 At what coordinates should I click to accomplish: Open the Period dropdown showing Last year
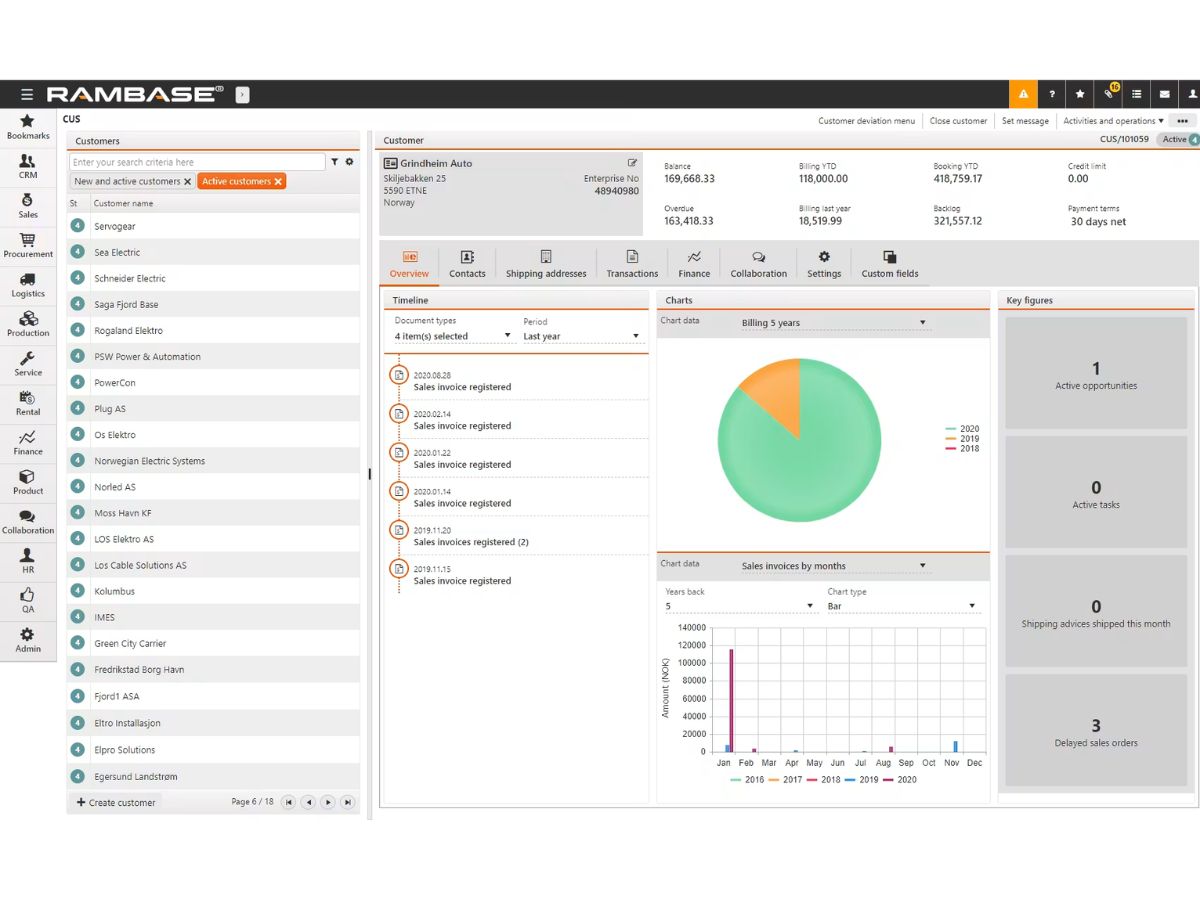click(x=581, y=336)
